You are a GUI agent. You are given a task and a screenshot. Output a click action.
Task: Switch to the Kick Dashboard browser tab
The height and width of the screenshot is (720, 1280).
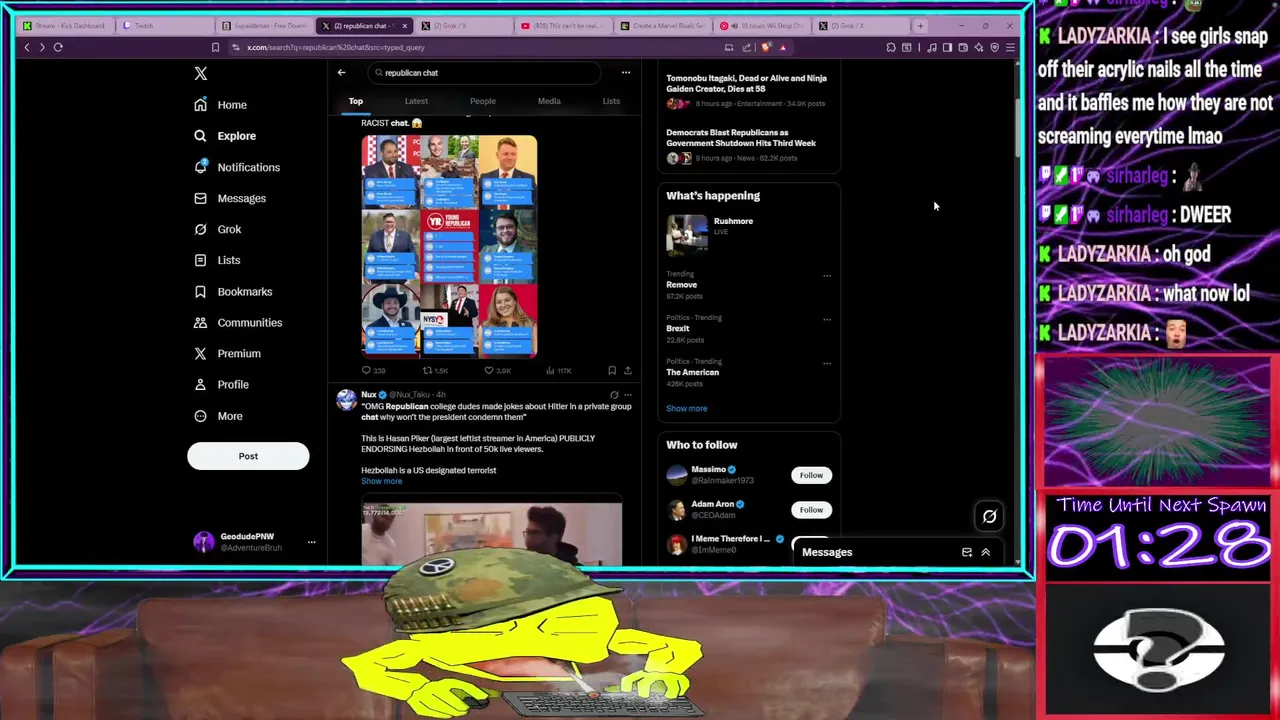click(x=65, y=25)
